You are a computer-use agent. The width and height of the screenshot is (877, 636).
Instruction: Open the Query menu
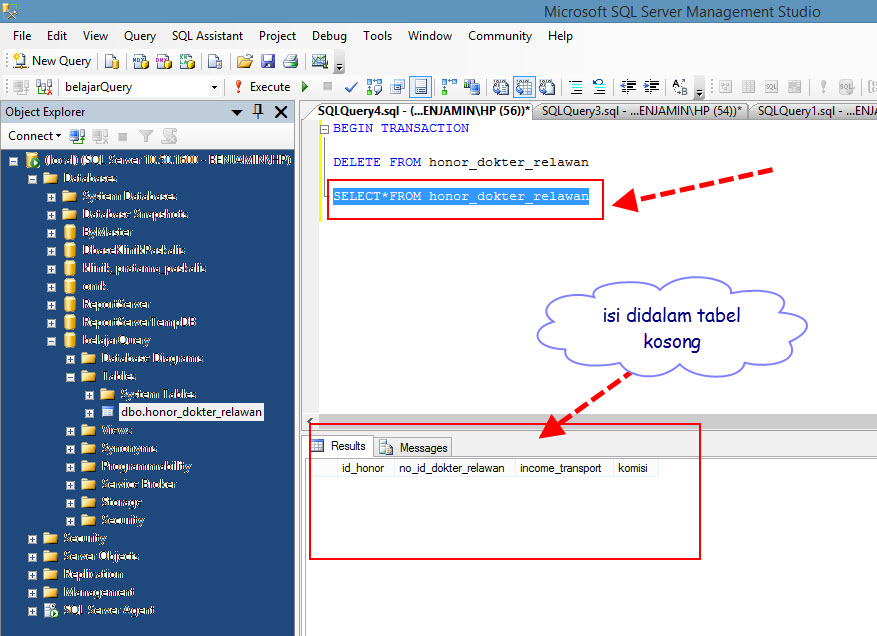pyautogui.click(x=139, y=35)
